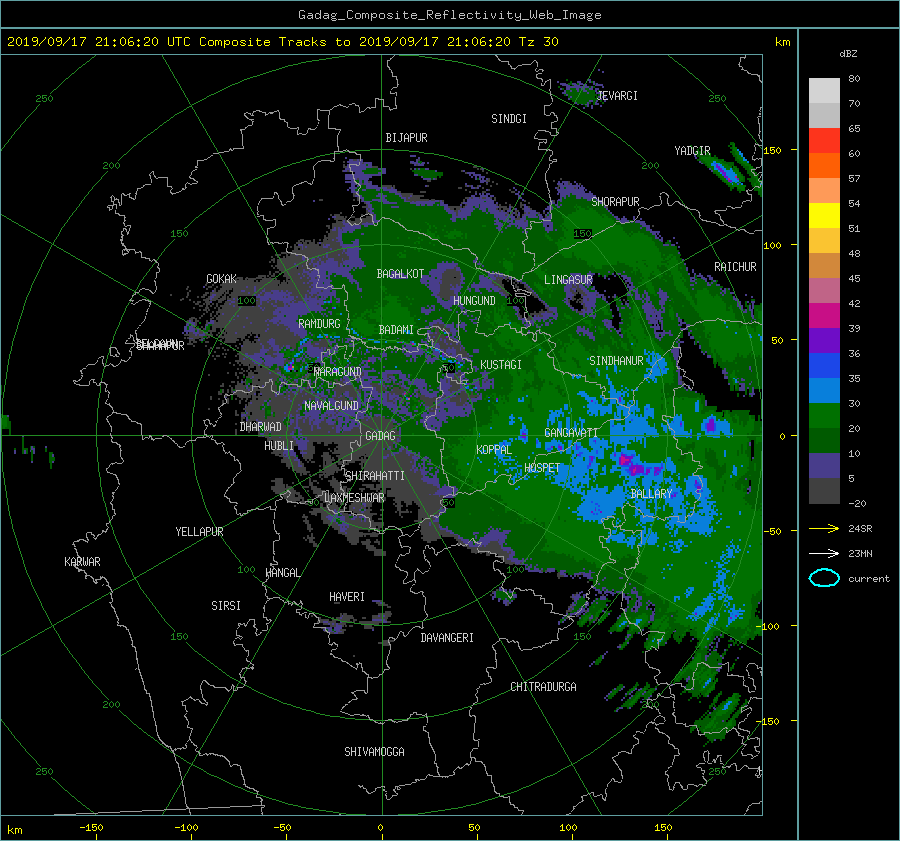Image resolution: width=900 pixels, height=841 pixels.
Task: Select the DAVANGERI city label
Action: (447, 638)
